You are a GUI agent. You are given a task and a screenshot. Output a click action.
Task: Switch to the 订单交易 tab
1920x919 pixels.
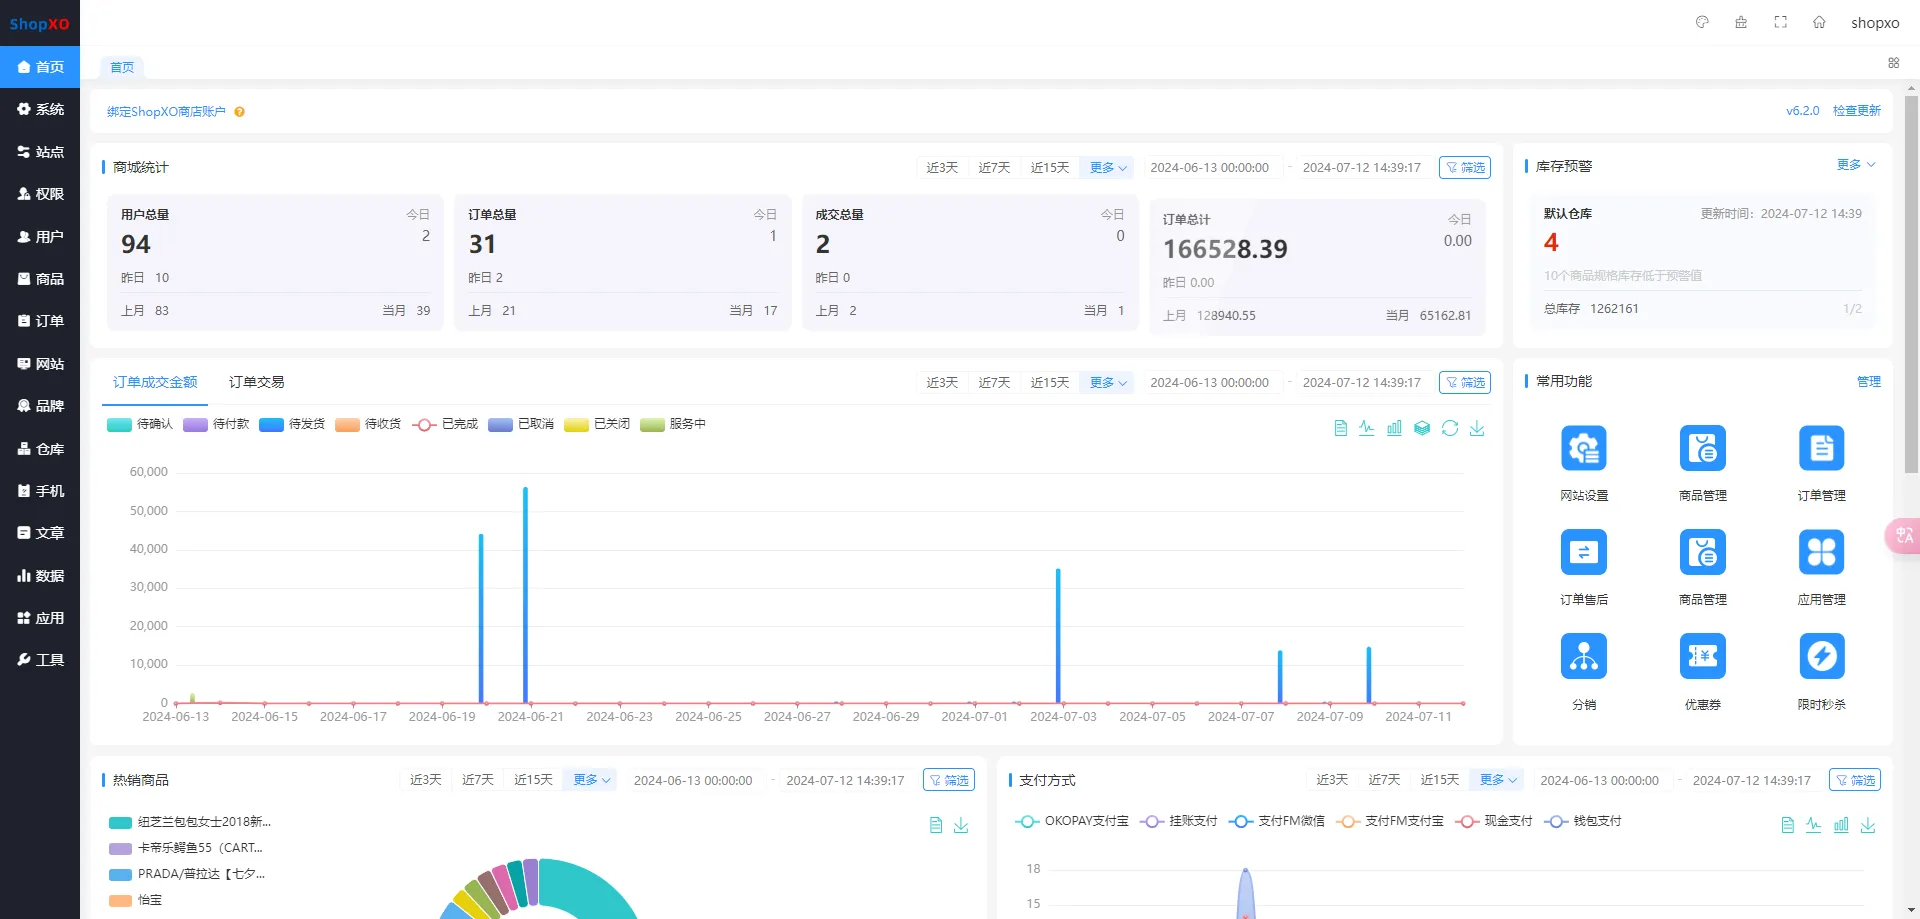point(256,382)
